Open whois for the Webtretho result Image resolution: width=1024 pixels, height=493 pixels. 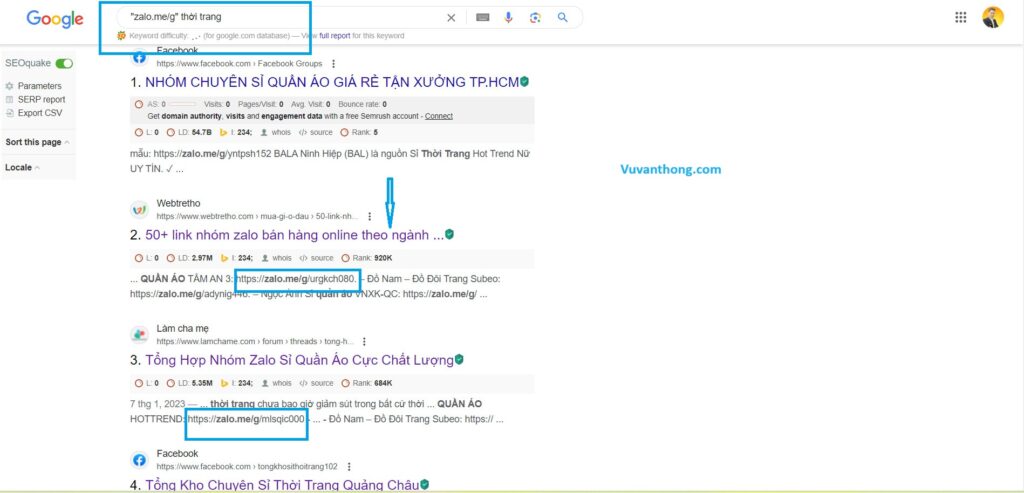[x=277, y=258]
